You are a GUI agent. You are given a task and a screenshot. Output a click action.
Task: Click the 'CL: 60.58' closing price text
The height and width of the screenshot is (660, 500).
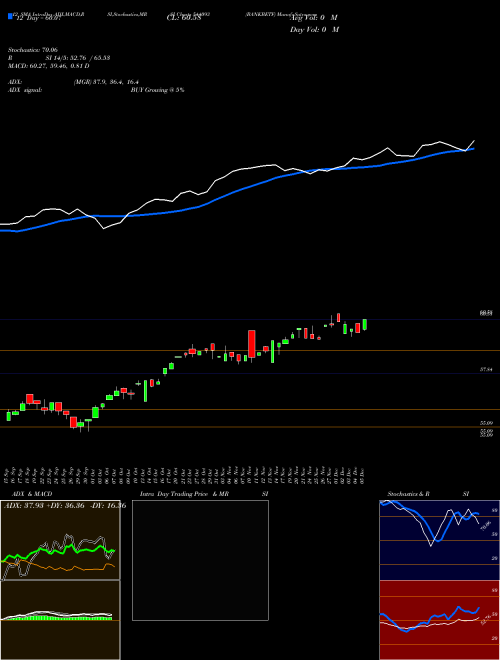184,19
